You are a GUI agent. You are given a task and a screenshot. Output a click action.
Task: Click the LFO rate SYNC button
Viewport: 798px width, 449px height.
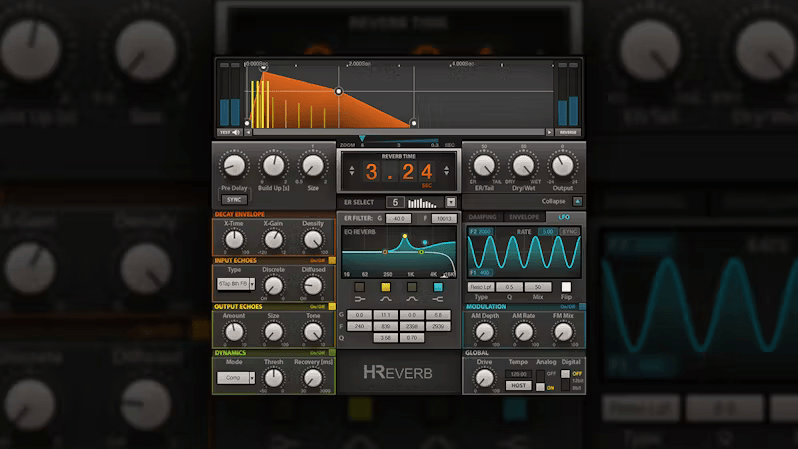569,232
